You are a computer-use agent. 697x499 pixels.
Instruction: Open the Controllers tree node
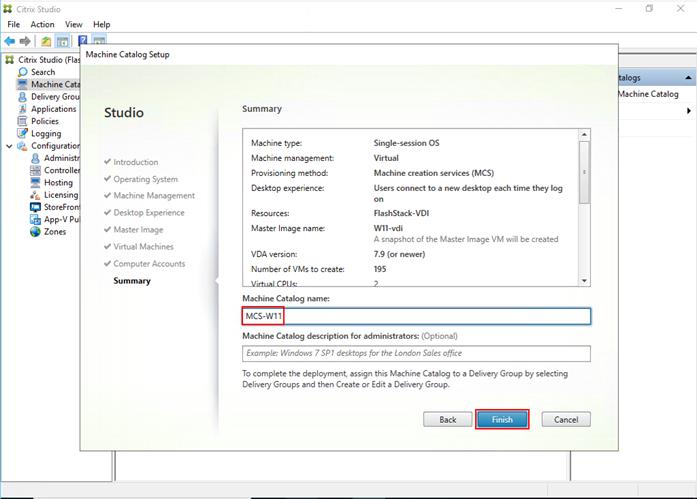55,170
